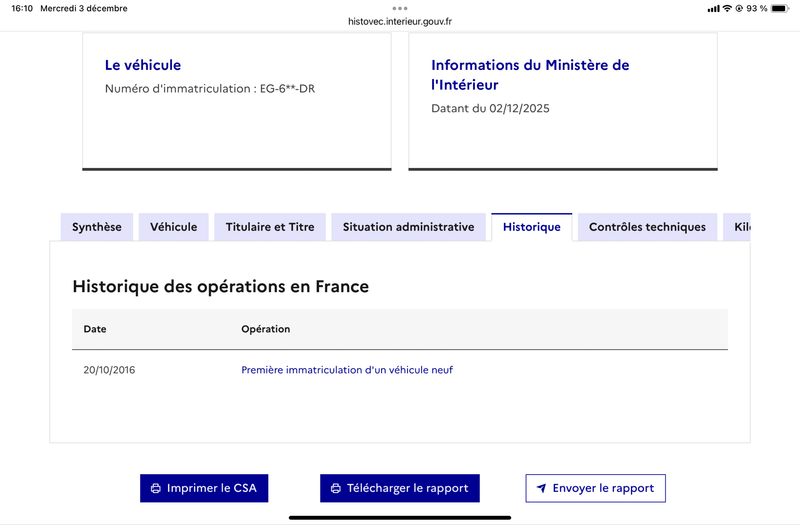Tap the cellular signal bars icon
The width and height of the screenshot is (800, 525).
point(713,8)
